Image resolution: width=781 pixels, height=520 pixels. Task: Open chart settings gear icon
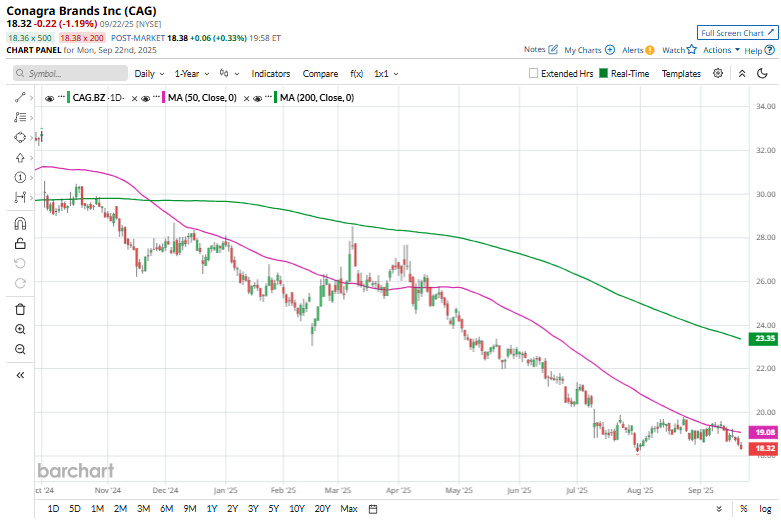tap(718, 73)
